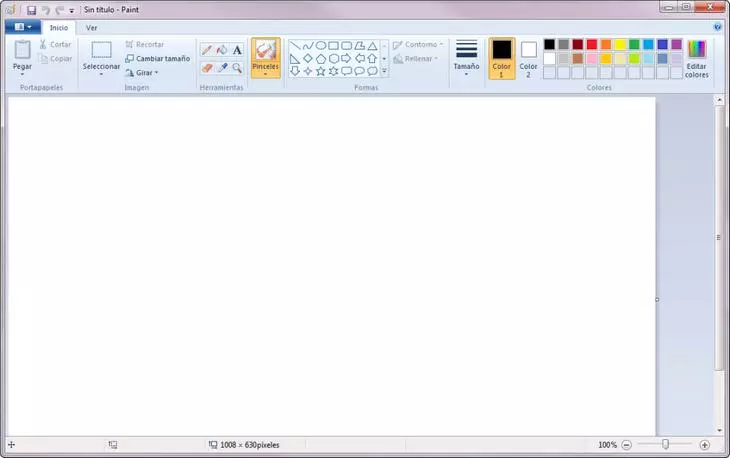The height and width of the screenshot is (458, 730).
Task: Click Cambiar tamaño button
Action: click(x=158, y=59)
